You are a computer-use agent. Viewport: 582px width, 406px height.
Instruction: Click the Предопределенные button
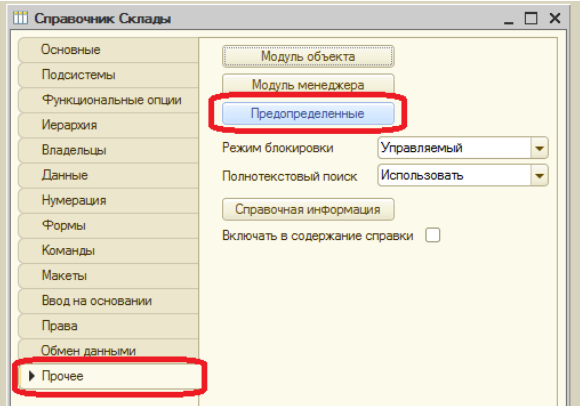tap(308, 113)
